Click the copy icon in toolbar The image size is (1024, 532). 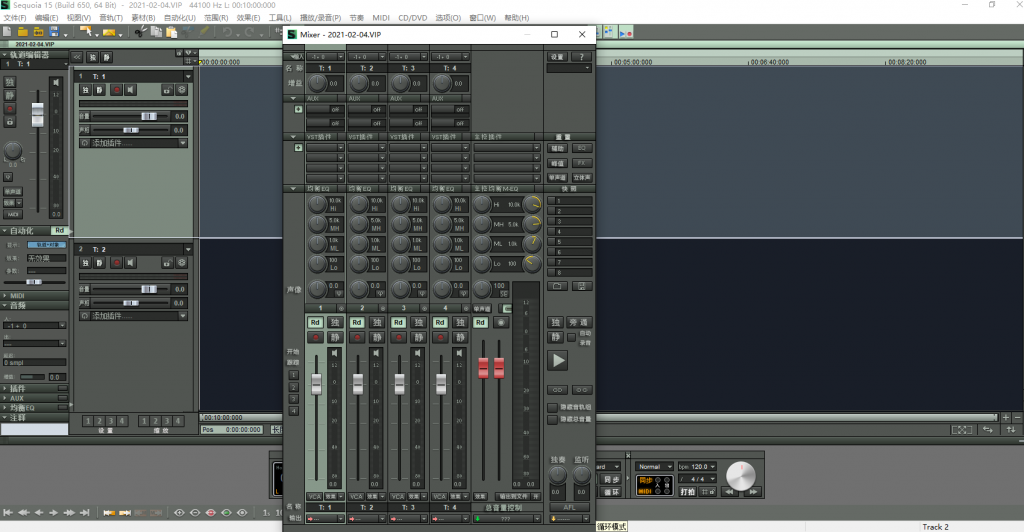click(x=156, y=31)
